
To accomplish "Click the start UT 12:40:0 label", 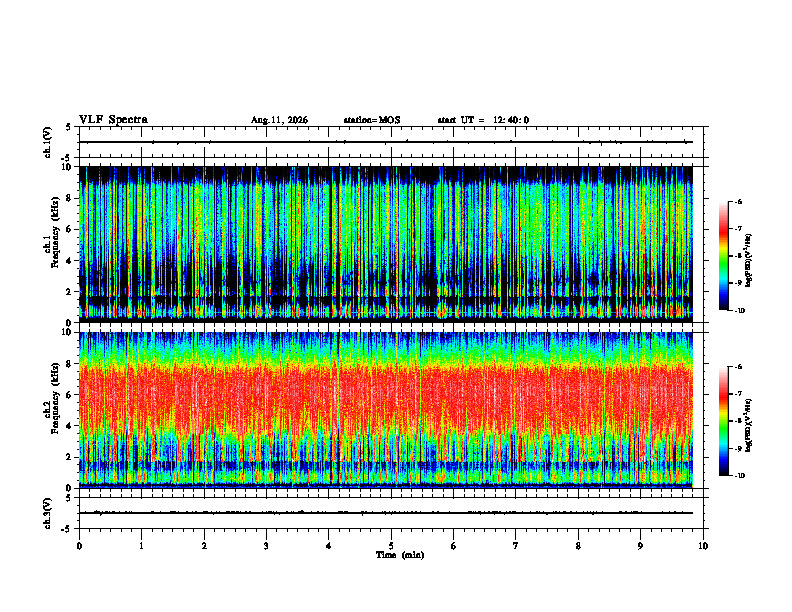I will click(x=483, y=120).
